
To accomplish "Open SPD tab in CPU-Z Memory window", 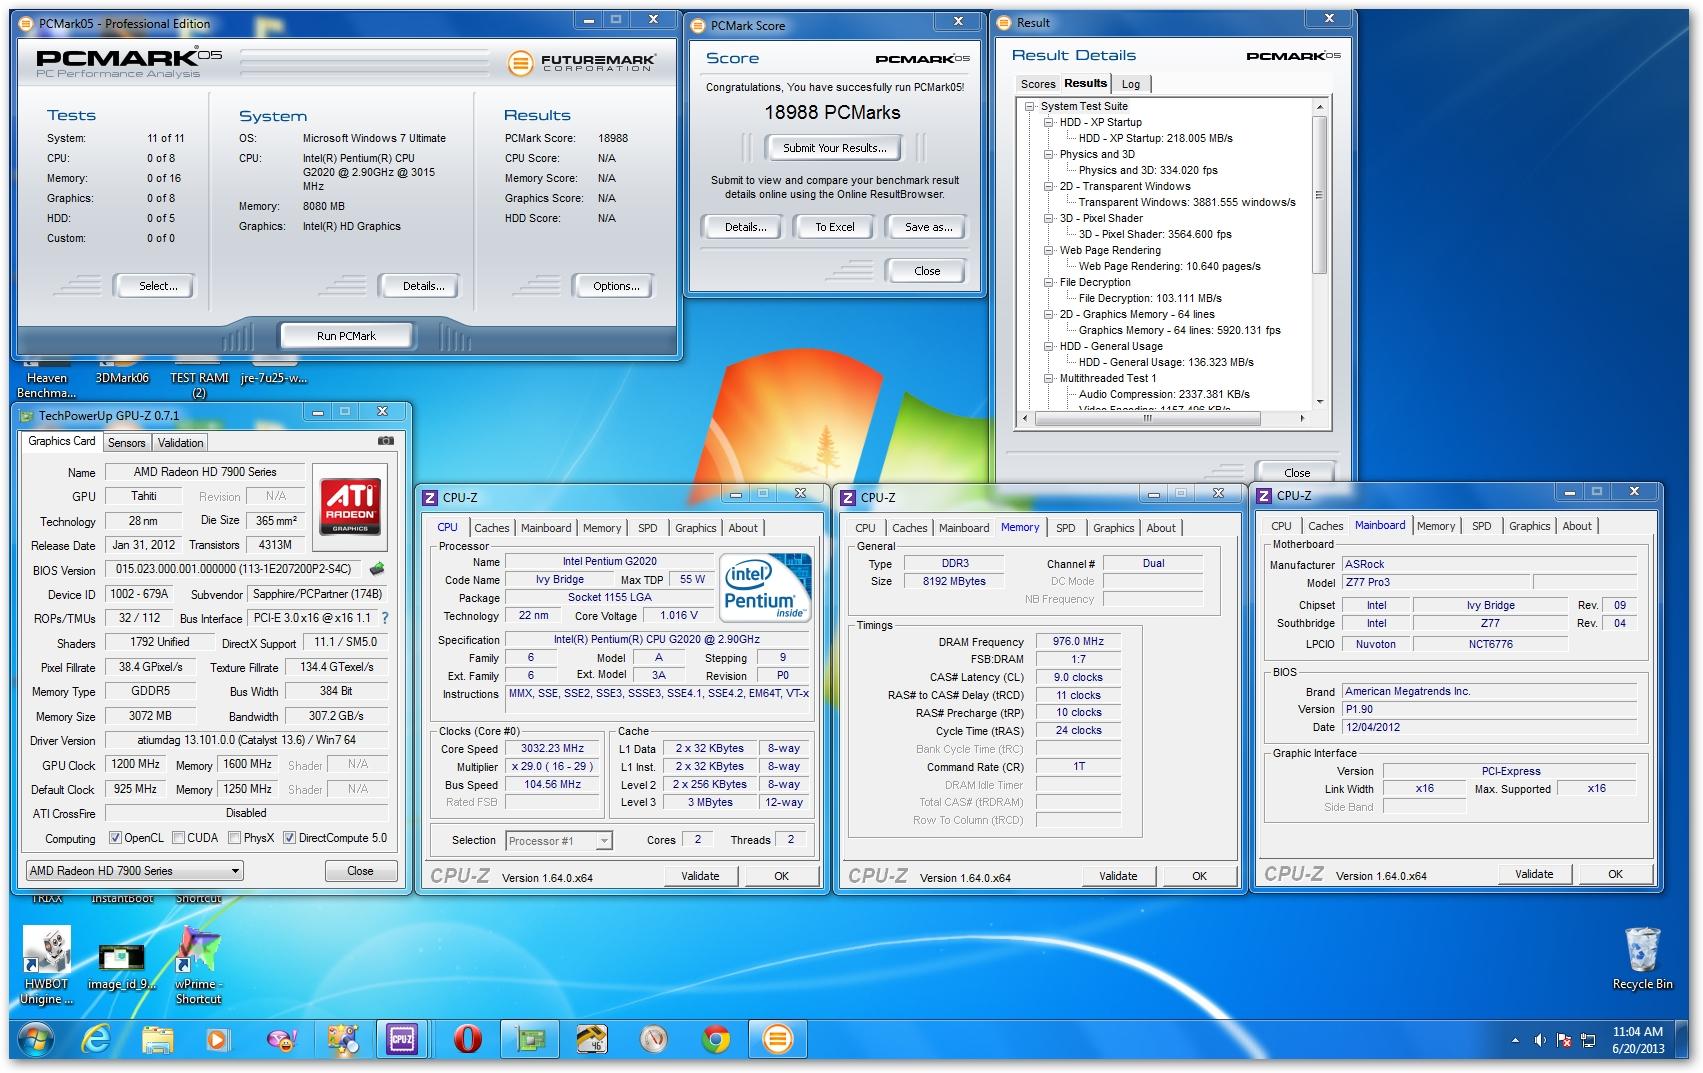I will (1066, 528).
